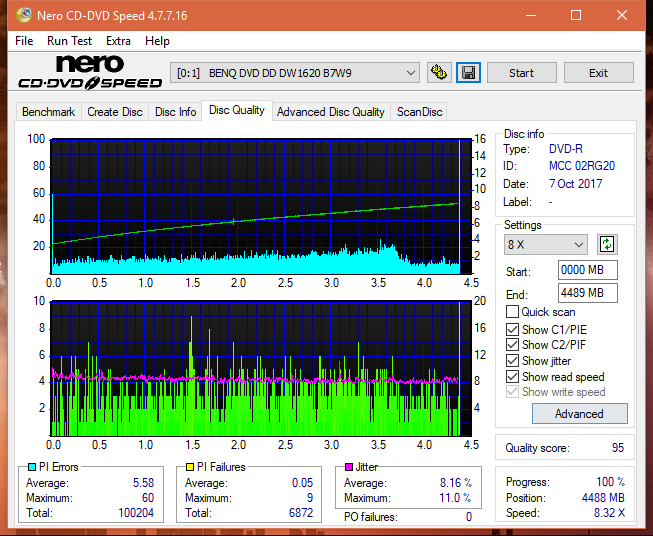Uncheck Show C2/PIF checkbox

[512, 345]
